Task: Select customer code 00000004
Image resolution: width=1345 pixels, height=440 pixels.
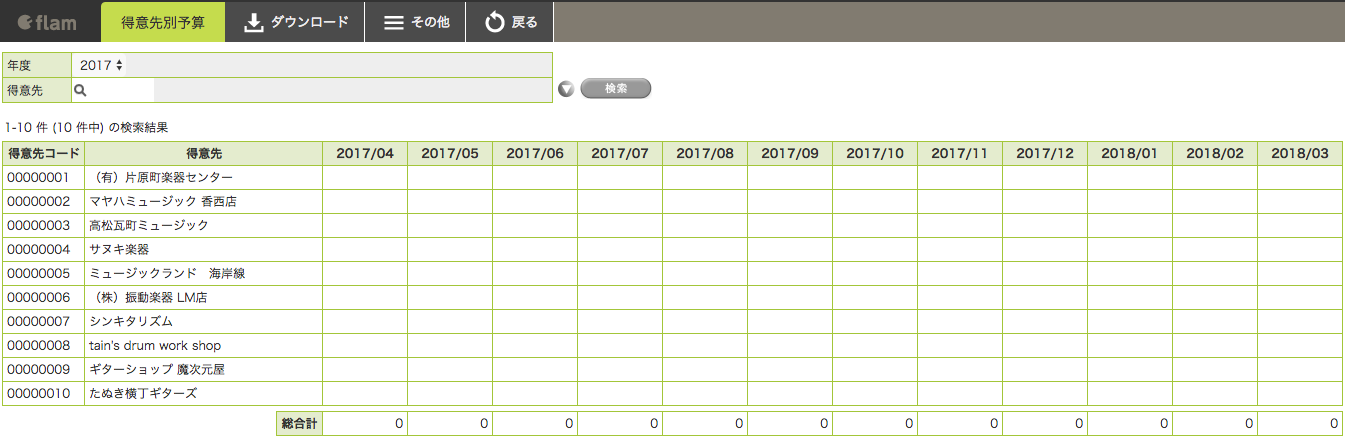Action: pyautogui.click(x=39, y=250)
